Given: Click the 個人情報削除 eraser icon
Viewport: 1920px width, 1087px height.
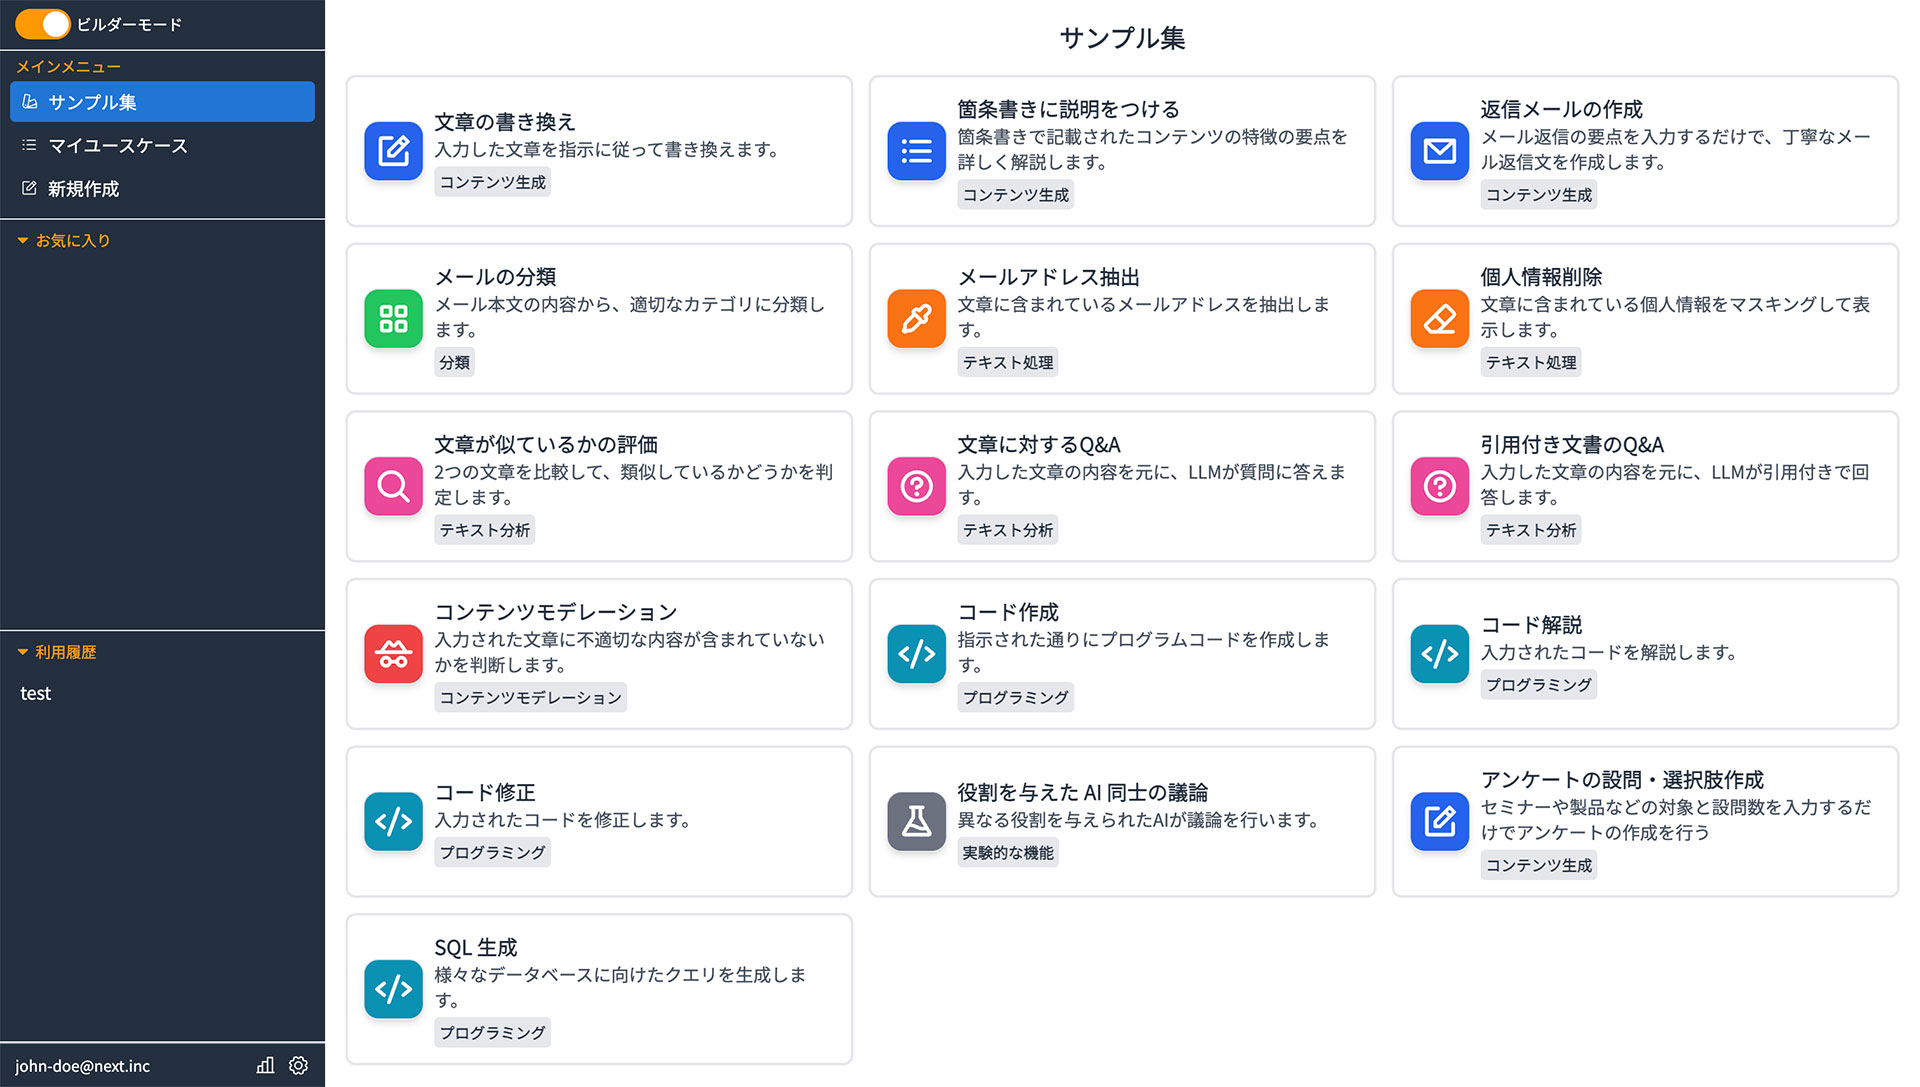Looking at the screenshot, I should pos(1439,319).
